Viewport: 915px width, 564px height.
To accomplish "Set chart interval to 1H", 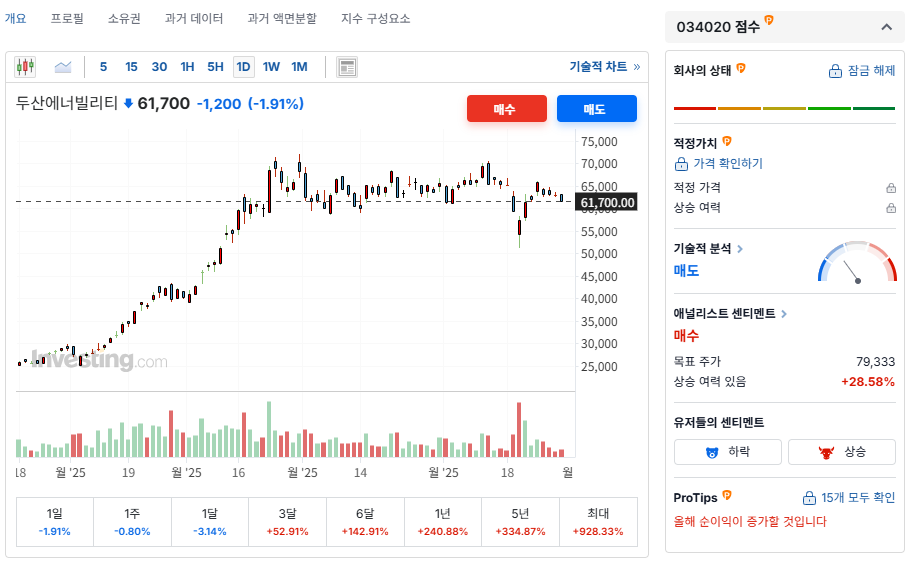I will coord(187,67).
